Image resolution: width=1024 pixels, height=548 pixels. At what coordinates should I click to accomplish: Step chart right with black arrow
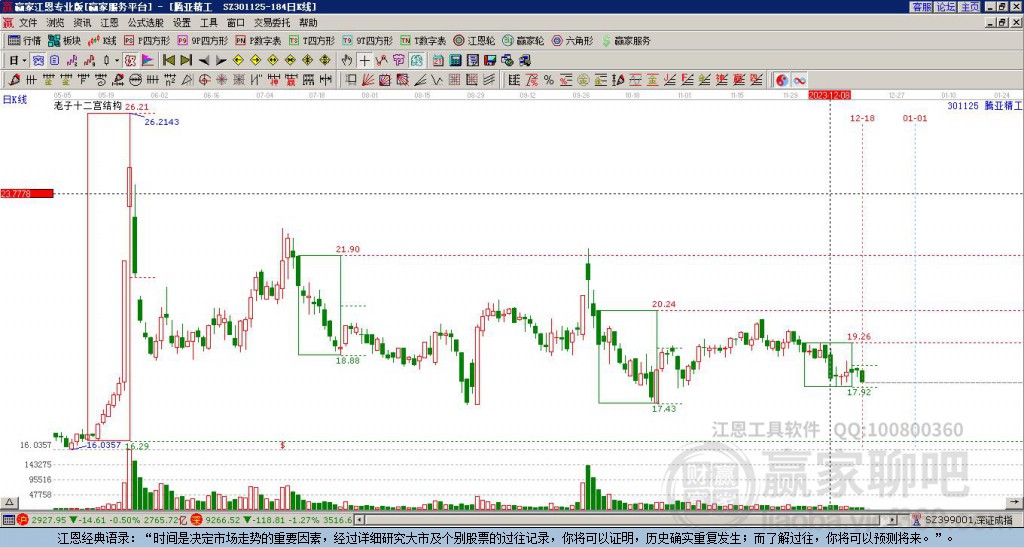click(221, 61)
